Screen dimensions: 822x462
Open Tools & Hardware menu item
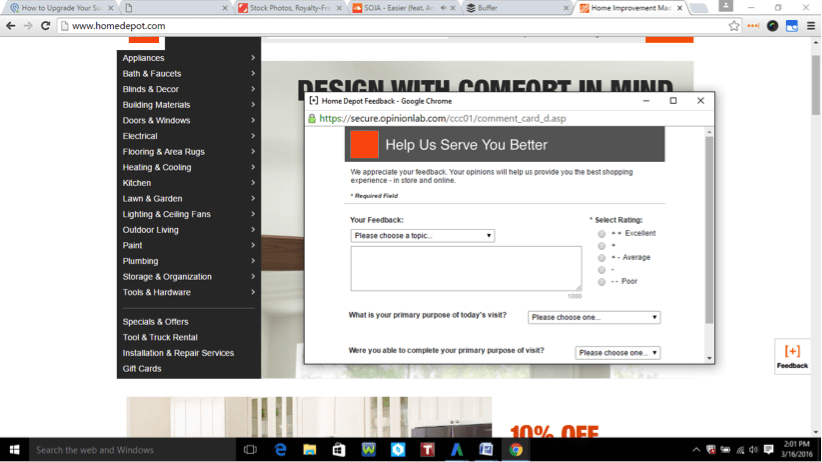189,293
